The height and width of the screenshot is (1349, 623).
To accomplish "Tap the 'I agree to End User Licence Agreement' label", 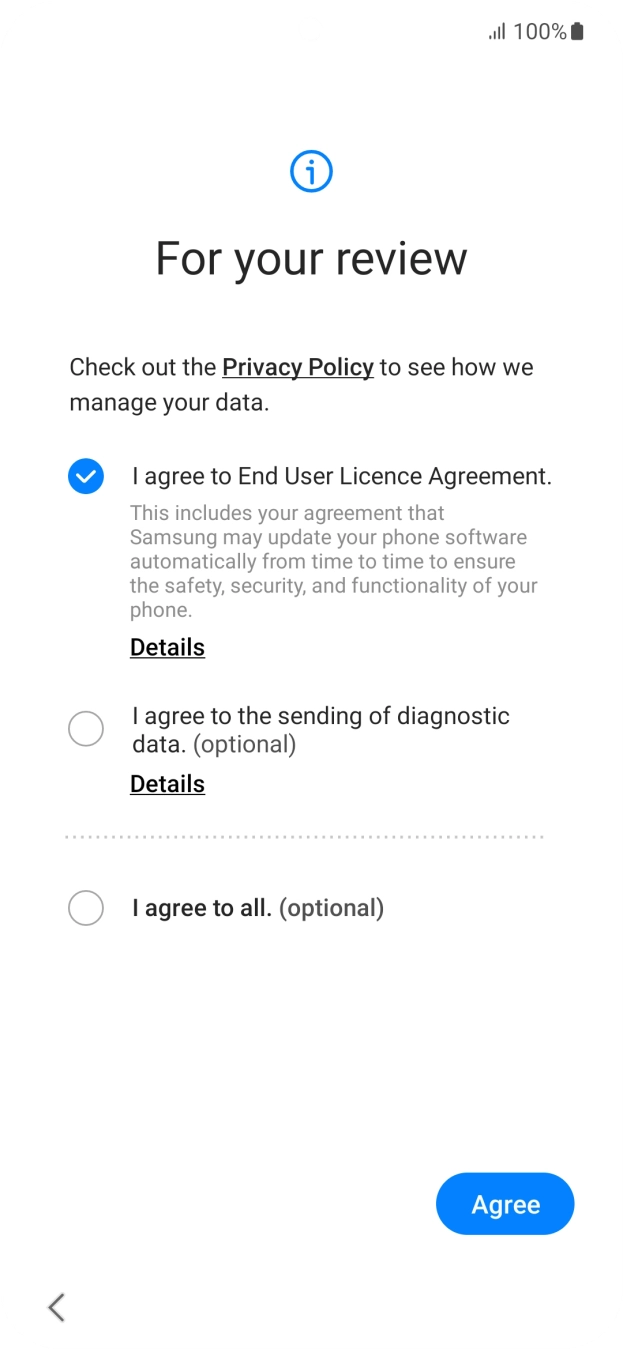I will click(341, 476).
